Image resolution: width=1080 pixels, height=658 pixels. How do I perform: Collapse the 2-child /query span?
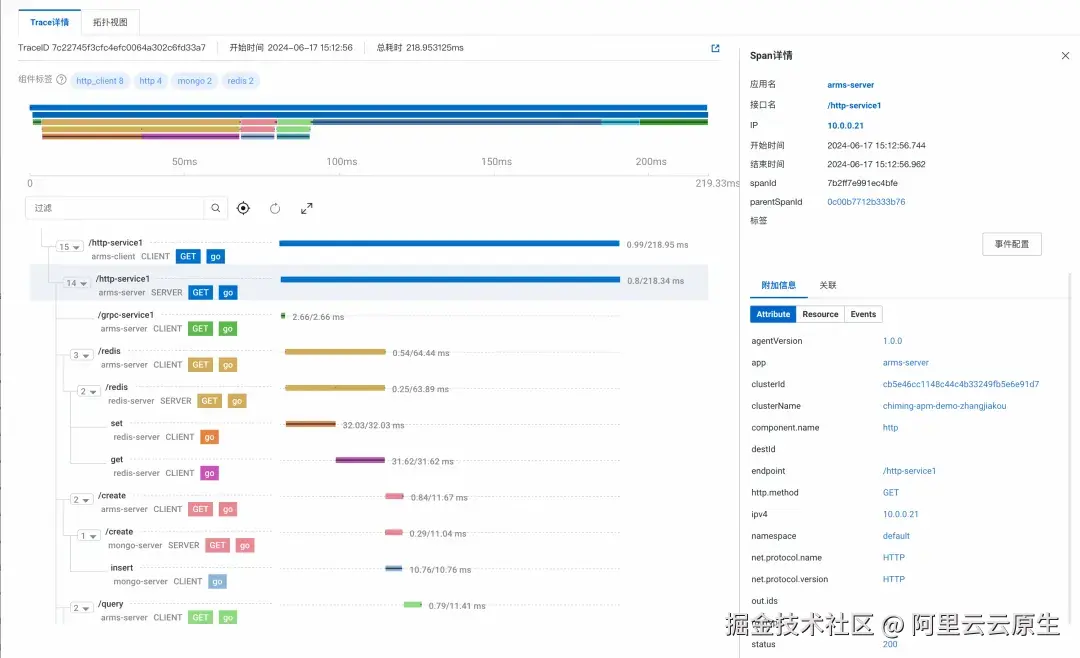click(x=81, y=608)
